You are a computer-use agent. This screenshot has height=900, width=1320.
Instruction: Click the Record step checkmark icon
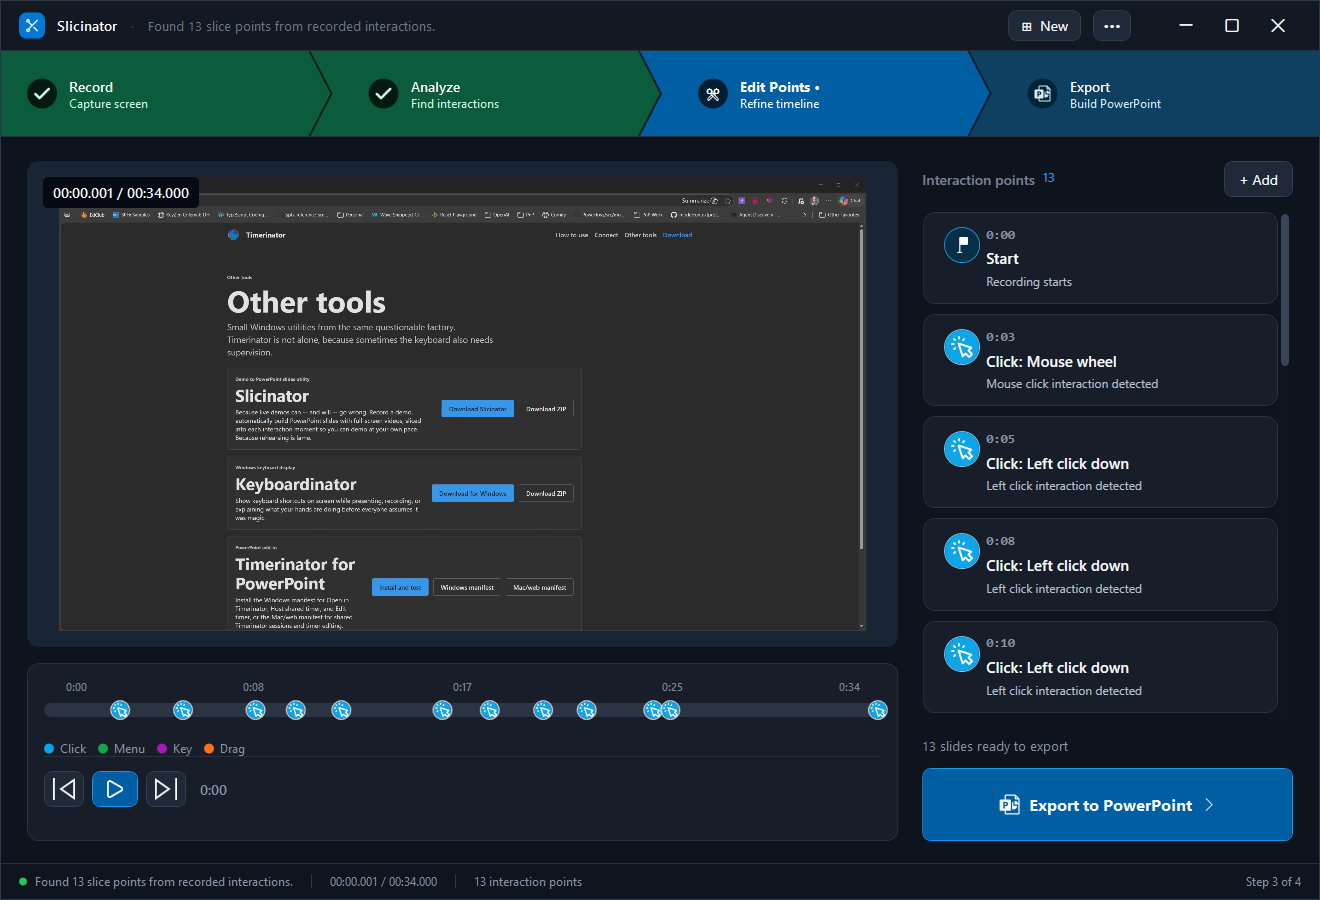(42, 94)
